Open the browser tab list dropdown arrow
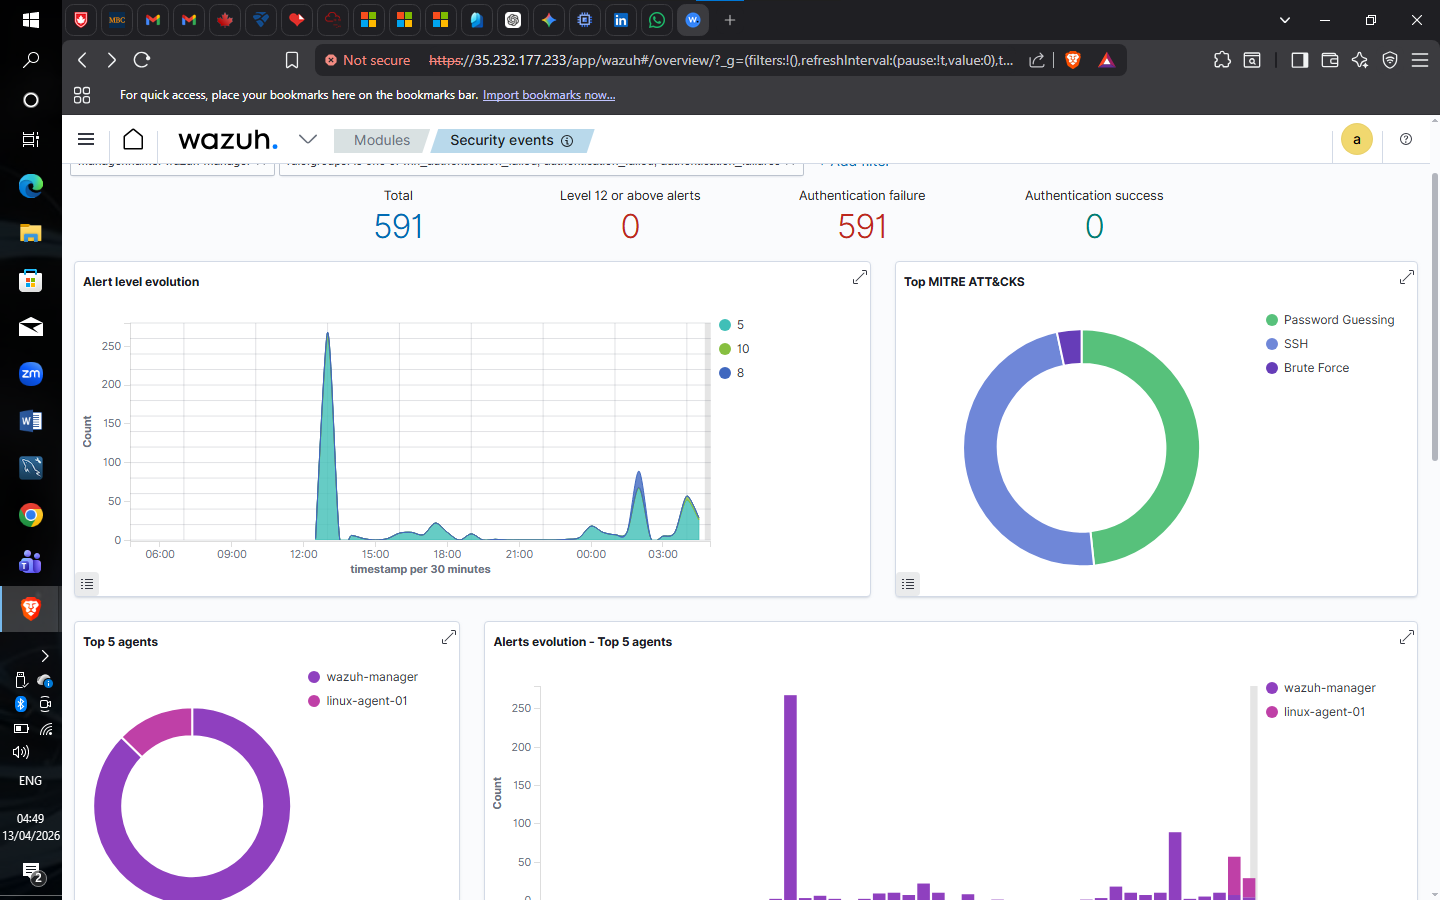 tap(1285, 20)
